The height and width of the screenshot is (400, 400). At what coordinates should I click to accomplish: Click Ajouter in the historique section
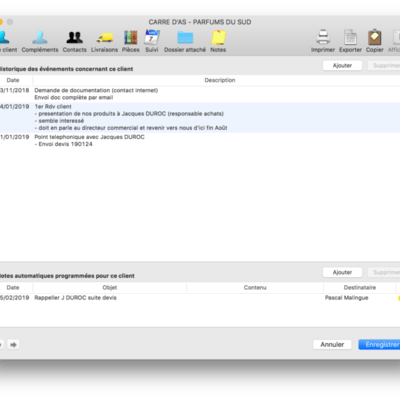pyautogui.click(x=342, y=65)
